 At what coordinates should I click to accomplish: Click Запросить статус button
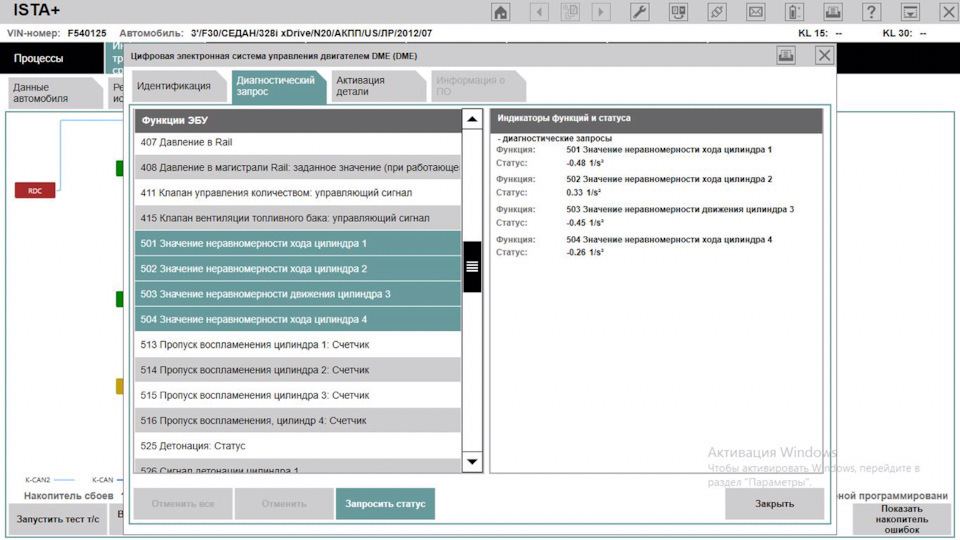pos(385,503)
